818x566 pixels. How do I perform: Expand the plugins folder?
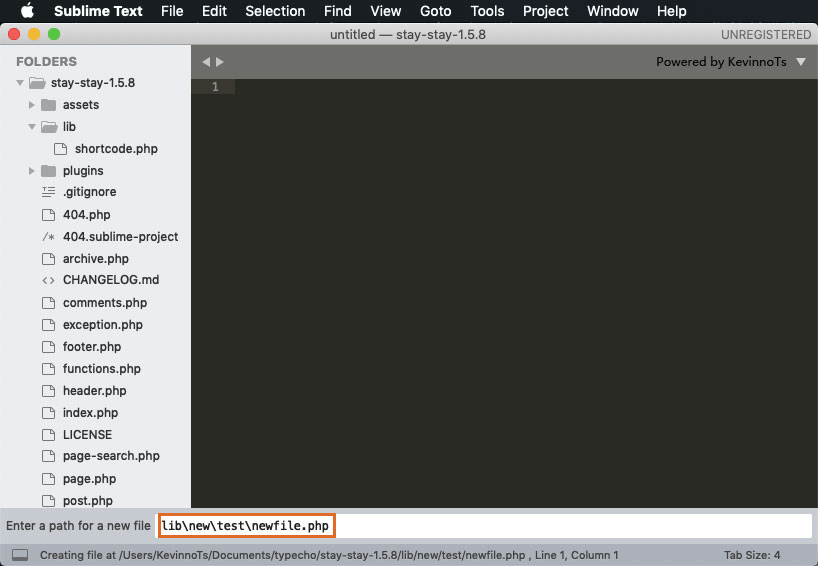click(32, 171)
